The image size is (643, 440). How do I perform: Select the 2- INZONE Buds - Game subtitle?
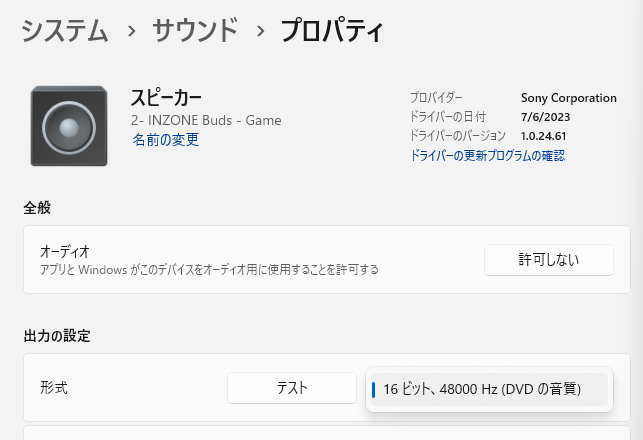coord(206,120)
